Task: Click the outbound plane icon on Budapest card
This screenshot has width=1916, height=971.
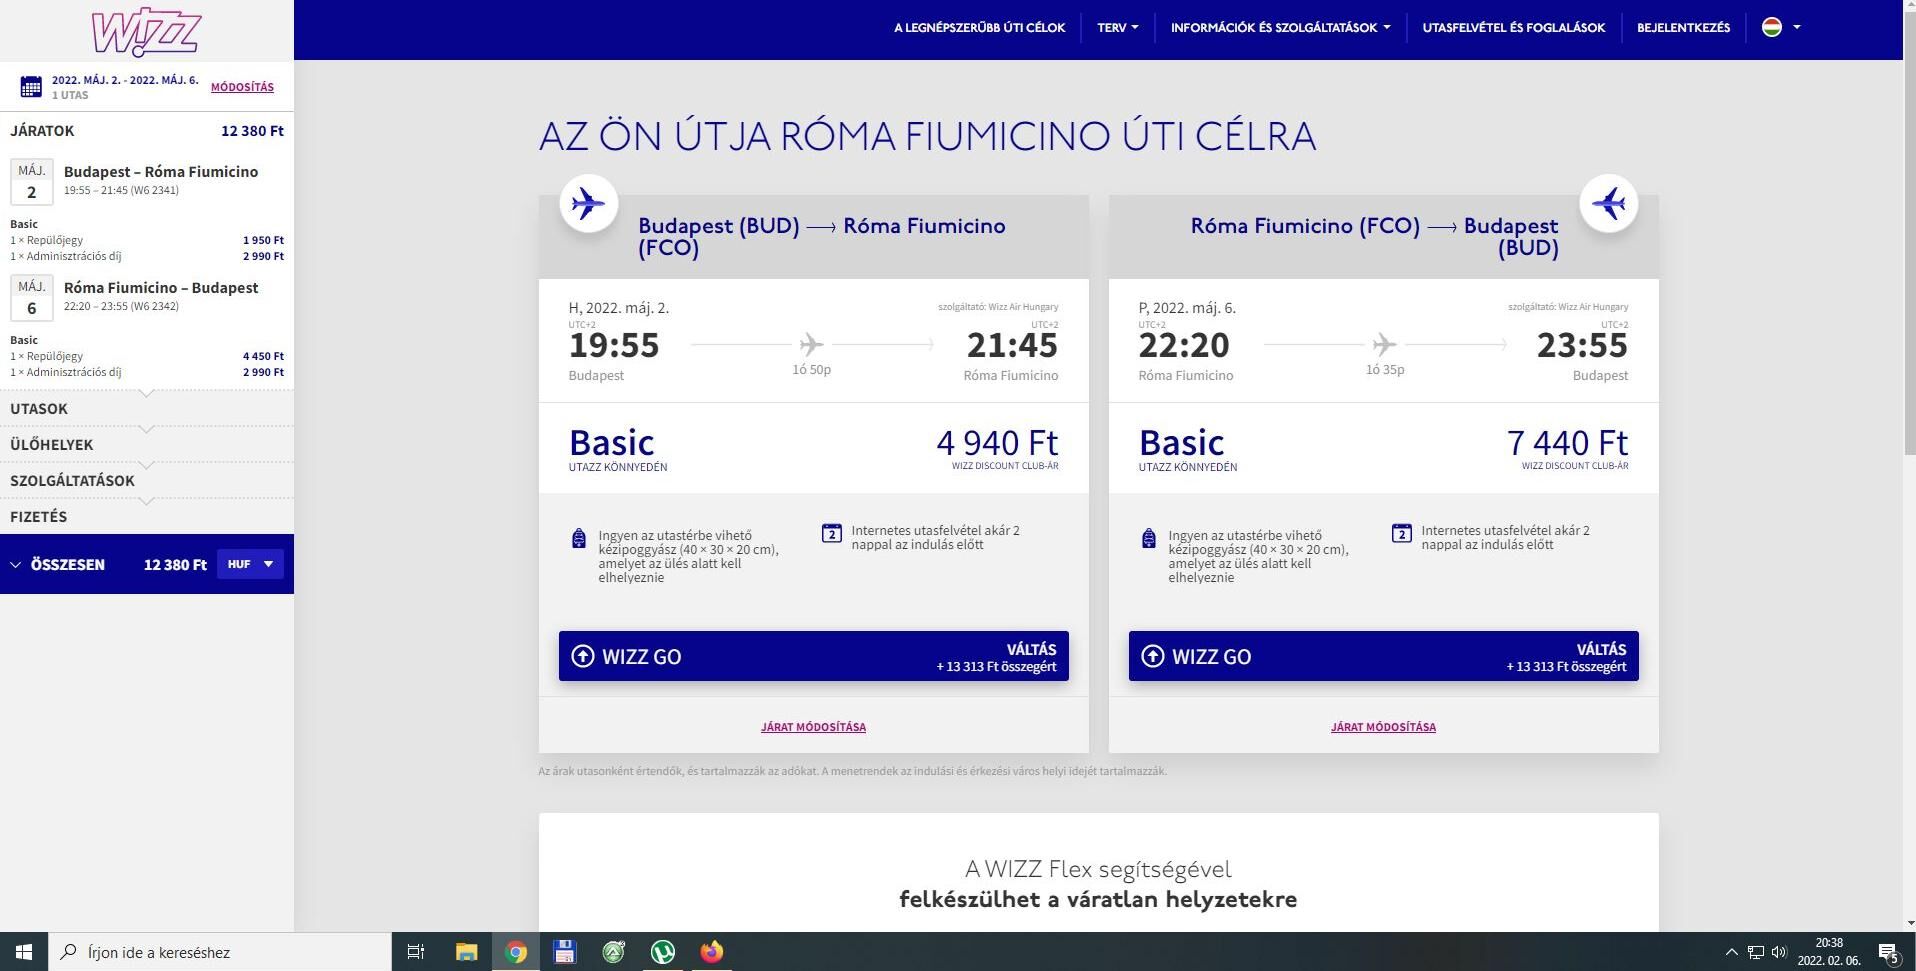Action: (588, 204)
